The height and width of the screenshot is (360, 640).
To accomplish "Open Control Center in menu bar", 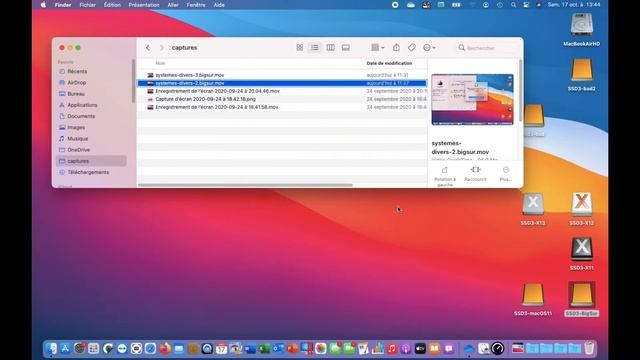I will pyautogui.click(x=526, y=5).
